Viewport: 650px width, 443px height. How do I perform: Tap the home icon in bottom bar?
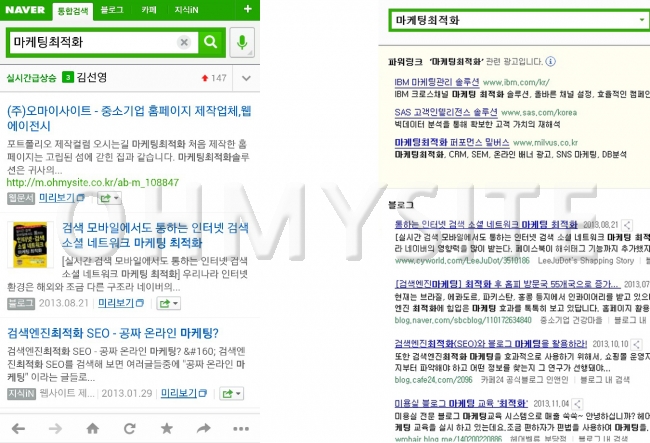click(92, 428)
